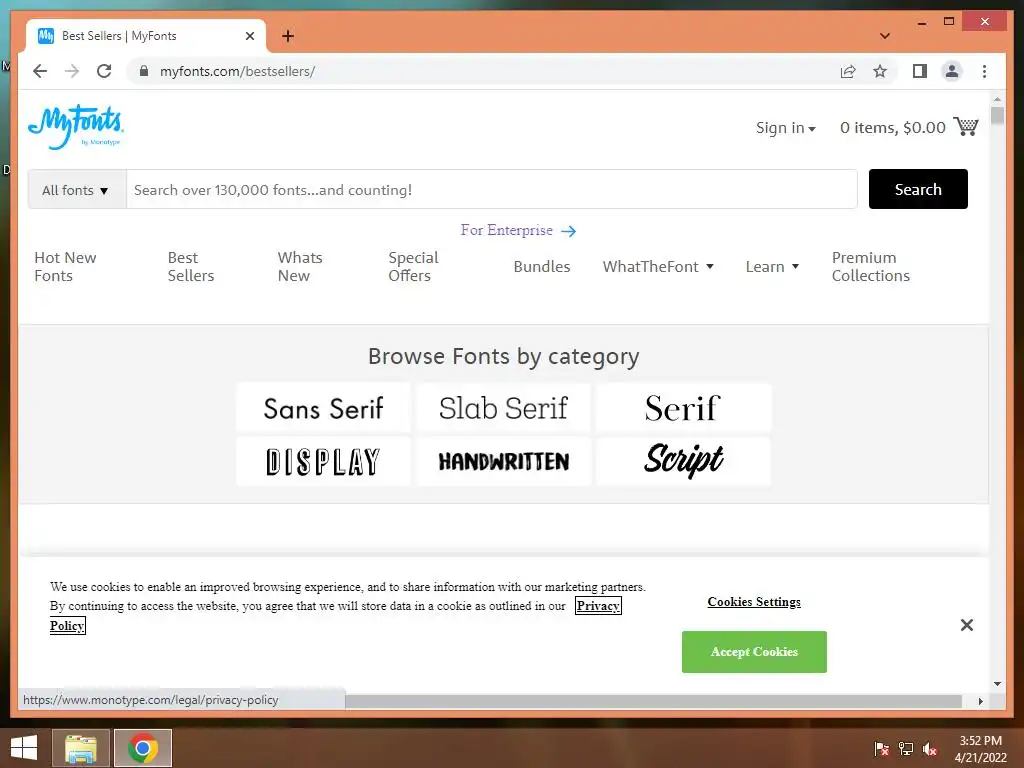This screenshot has width=1024, height=768.
Task: Browse the Slab Serif category
Action: click(504, 408)
